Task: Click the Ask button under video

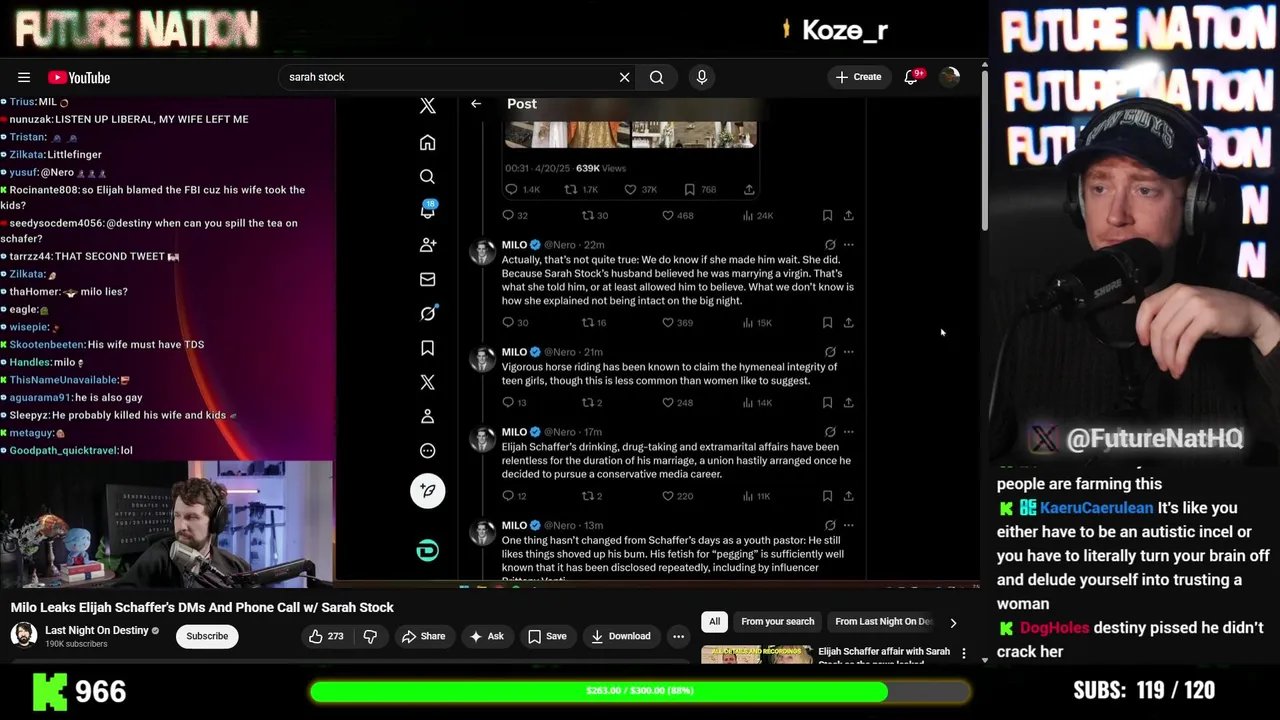Action: click(486, 636)
